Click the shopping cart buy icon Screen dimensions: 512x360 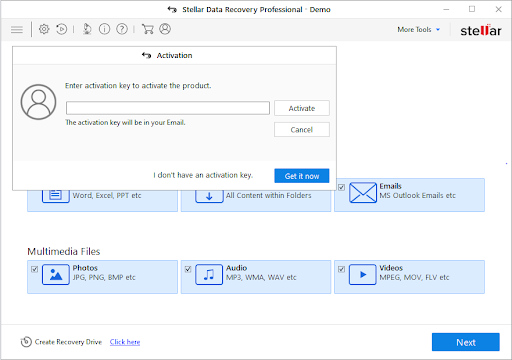tap(148, 29)
